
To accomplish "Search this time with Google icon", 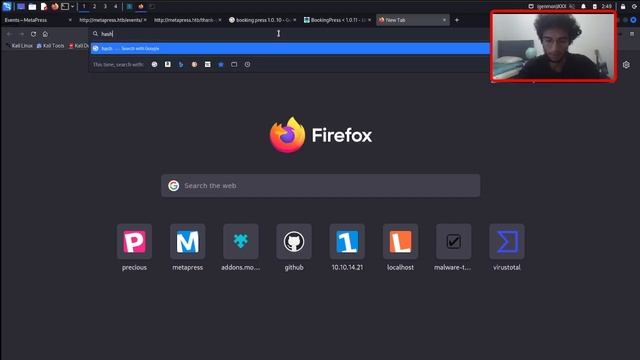I will (154, 64).
